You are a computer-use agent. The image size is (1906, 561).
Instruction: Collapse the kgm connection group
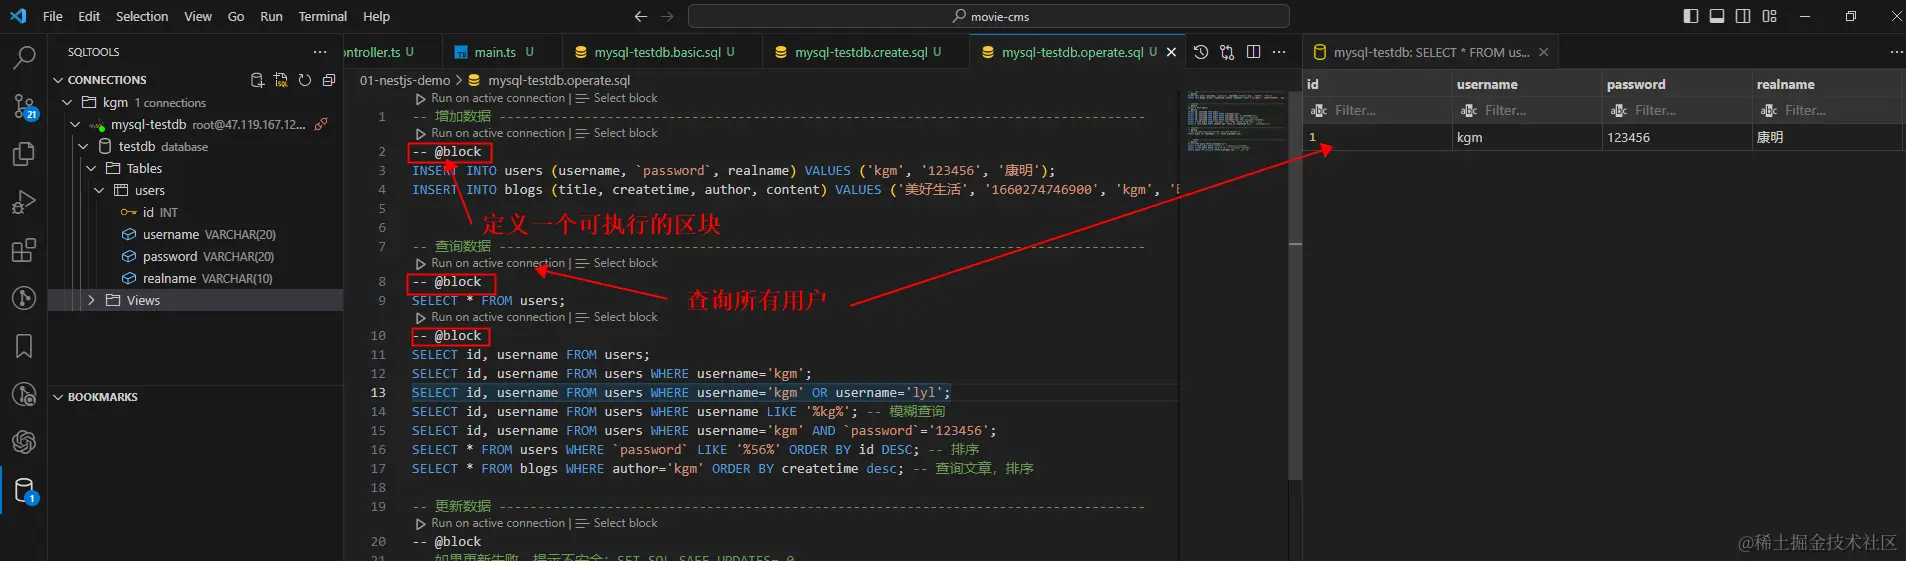point(67,102)
